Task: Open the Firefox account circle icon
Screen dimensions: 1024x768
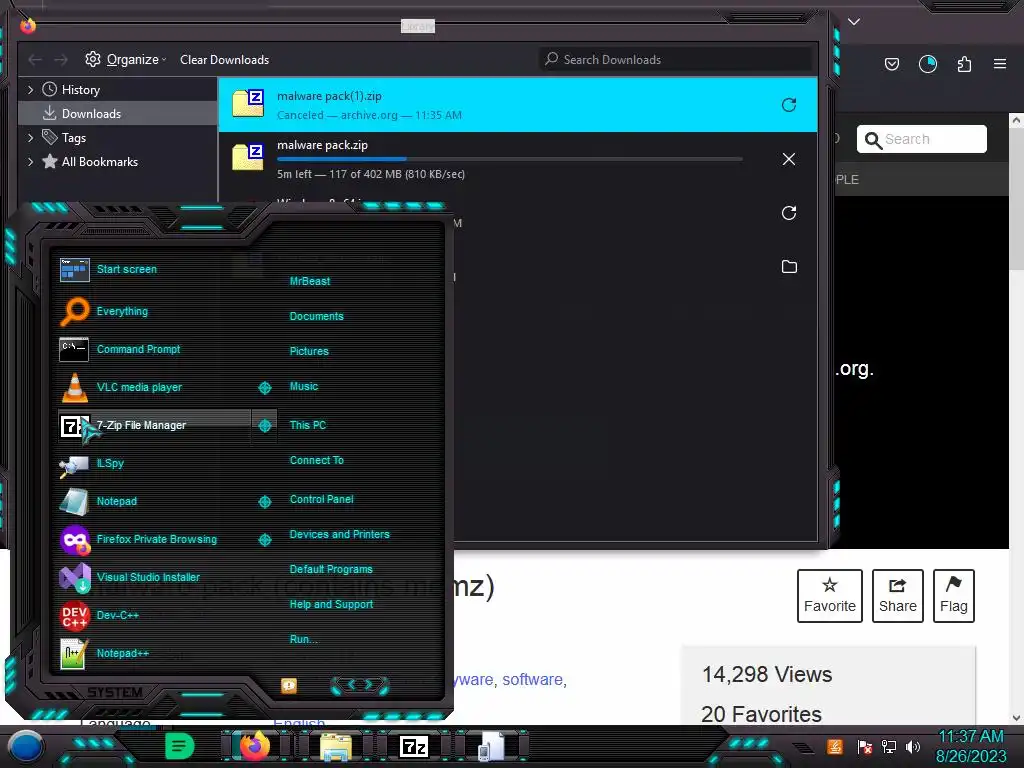Action: click(x=927, y=64)
